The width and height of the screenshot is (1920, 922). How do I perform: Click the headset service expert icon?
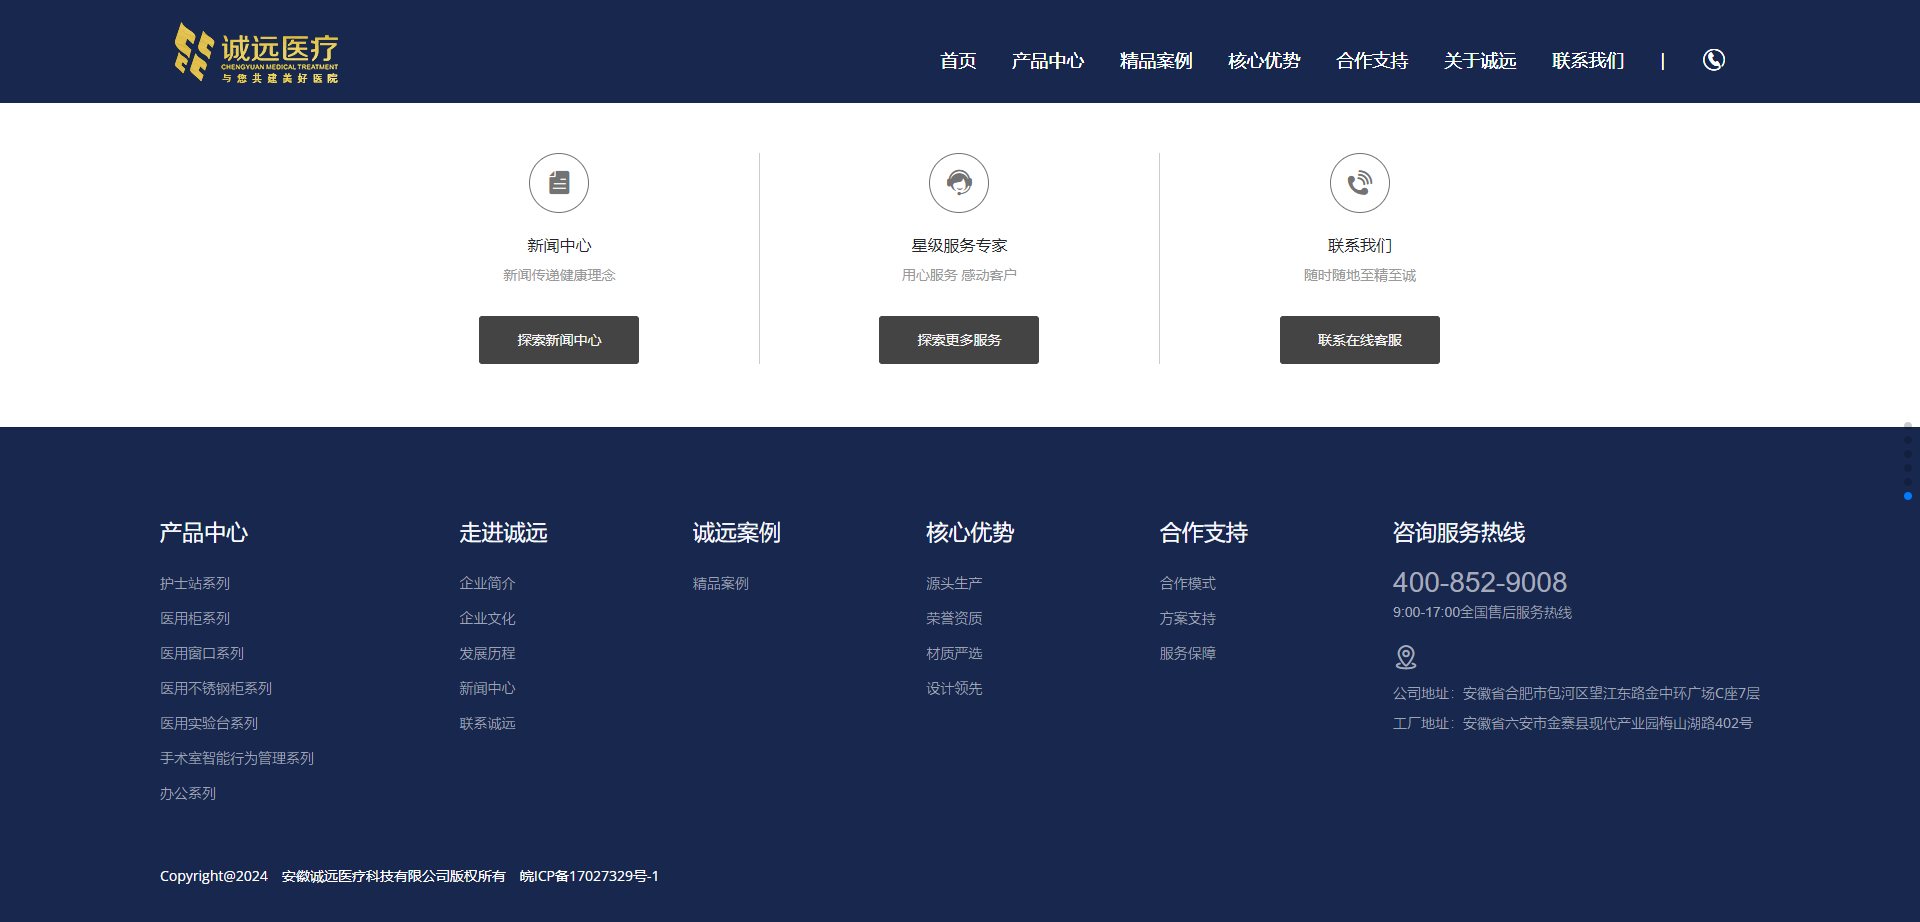point(959,183)
